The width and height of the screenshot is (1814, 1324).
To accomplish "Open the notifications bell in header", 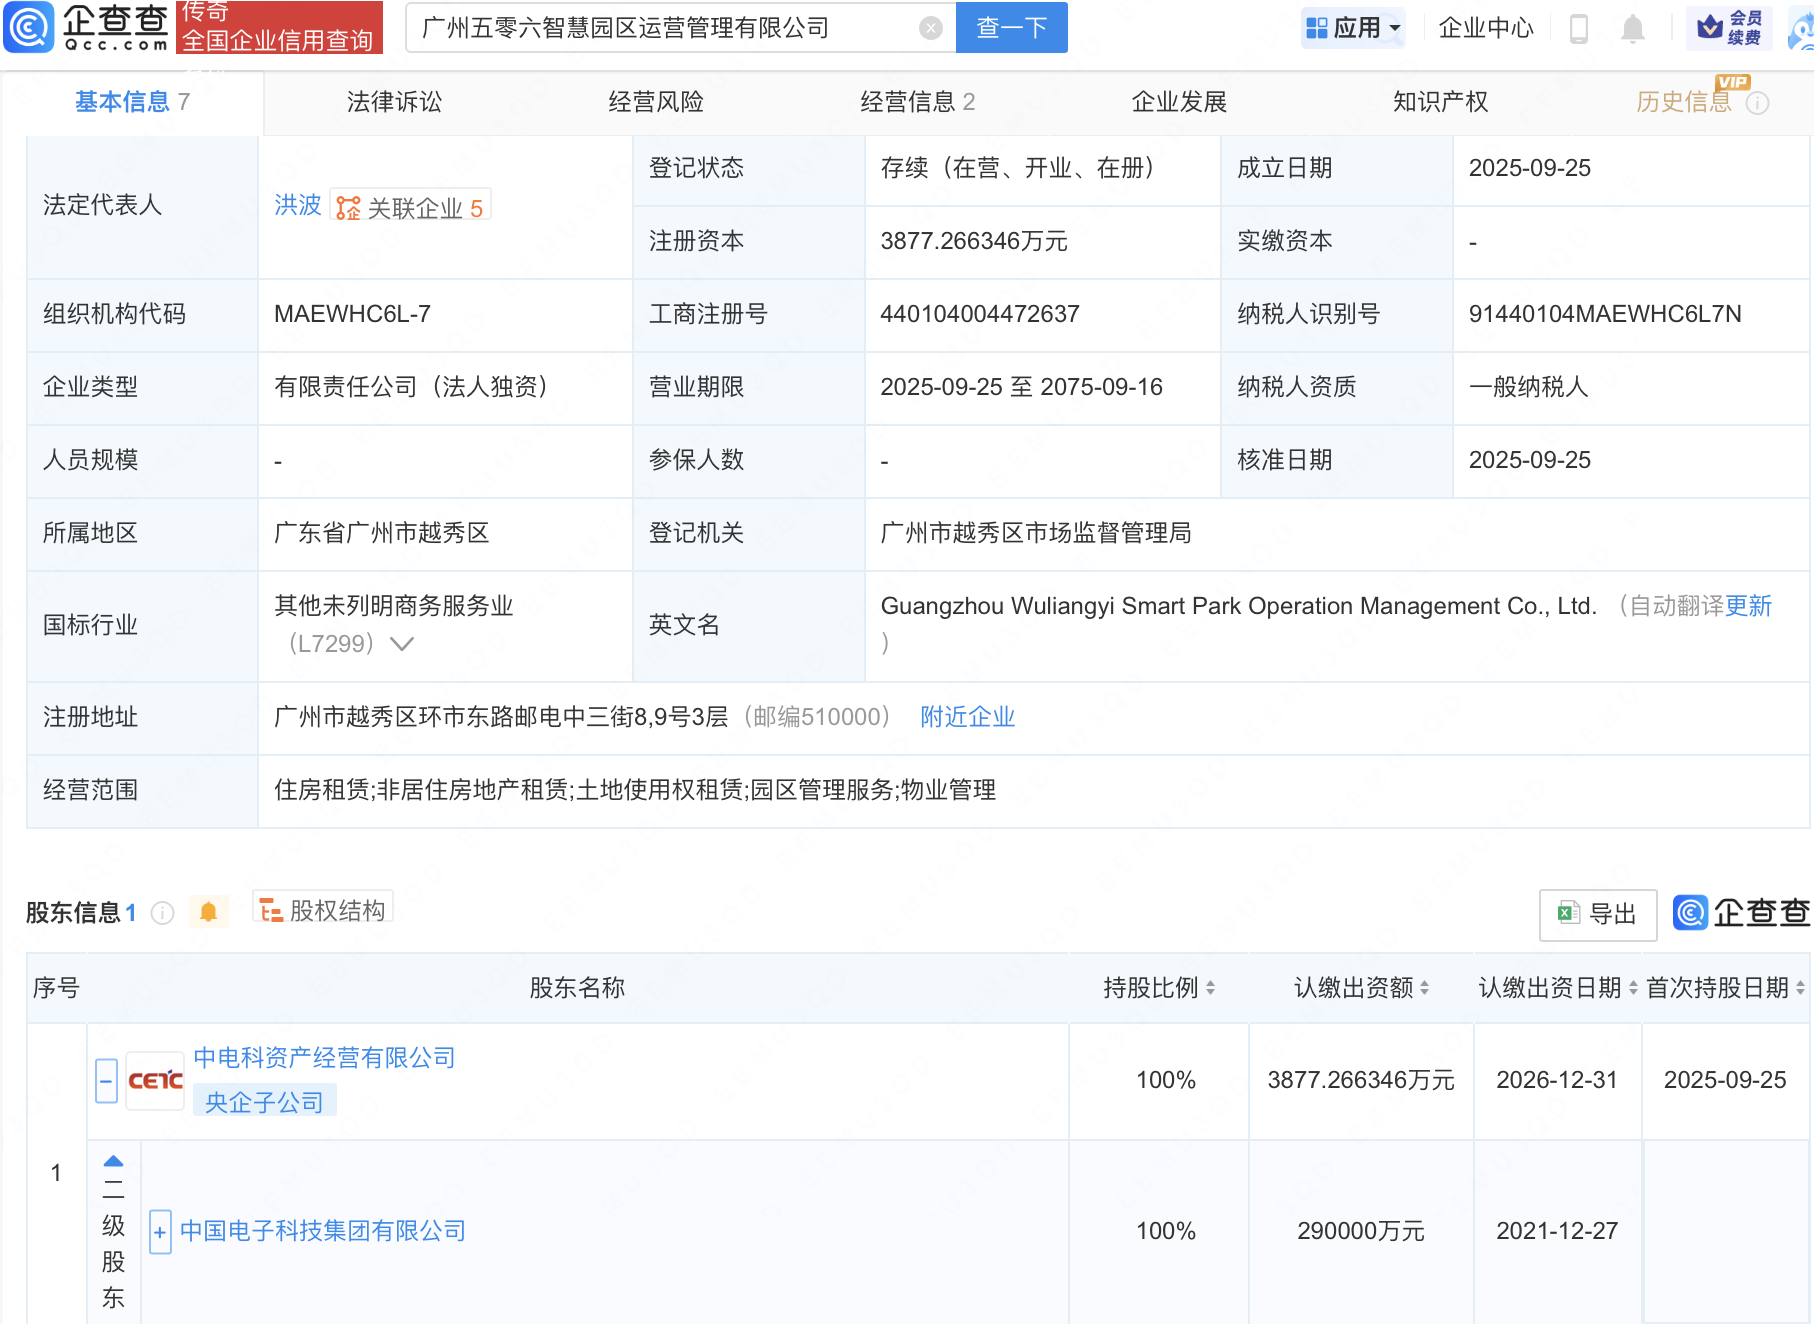I will [x=1632, y=28].
